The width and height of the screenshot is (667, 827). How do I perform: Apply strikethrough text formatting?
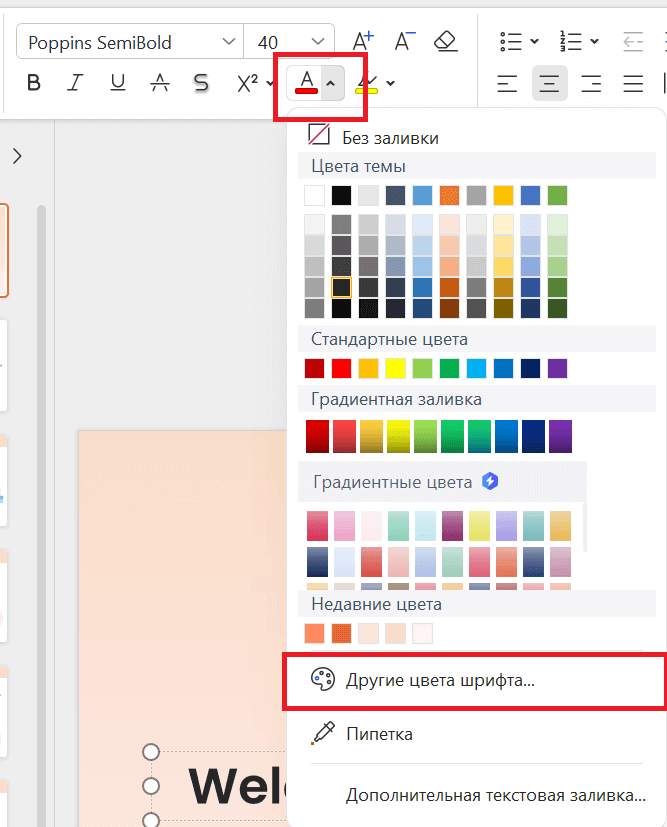(159, 83)
